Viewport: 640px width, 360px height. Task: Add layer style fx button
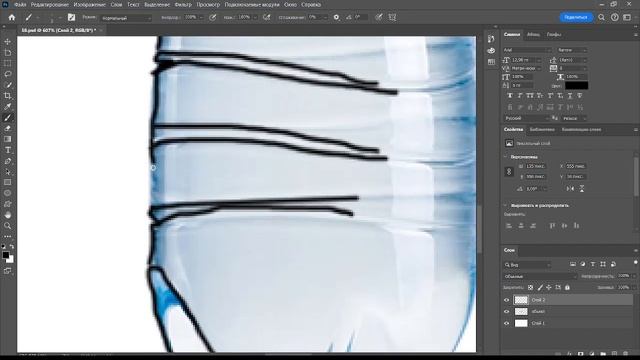tap(569, 354)
